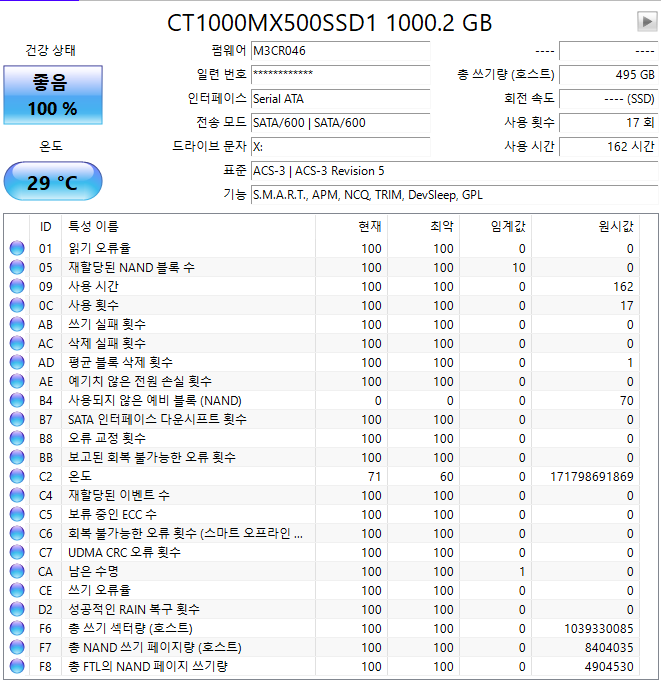Click raw value 1039330085 in F6 row
661x682 pixels.
599,629
